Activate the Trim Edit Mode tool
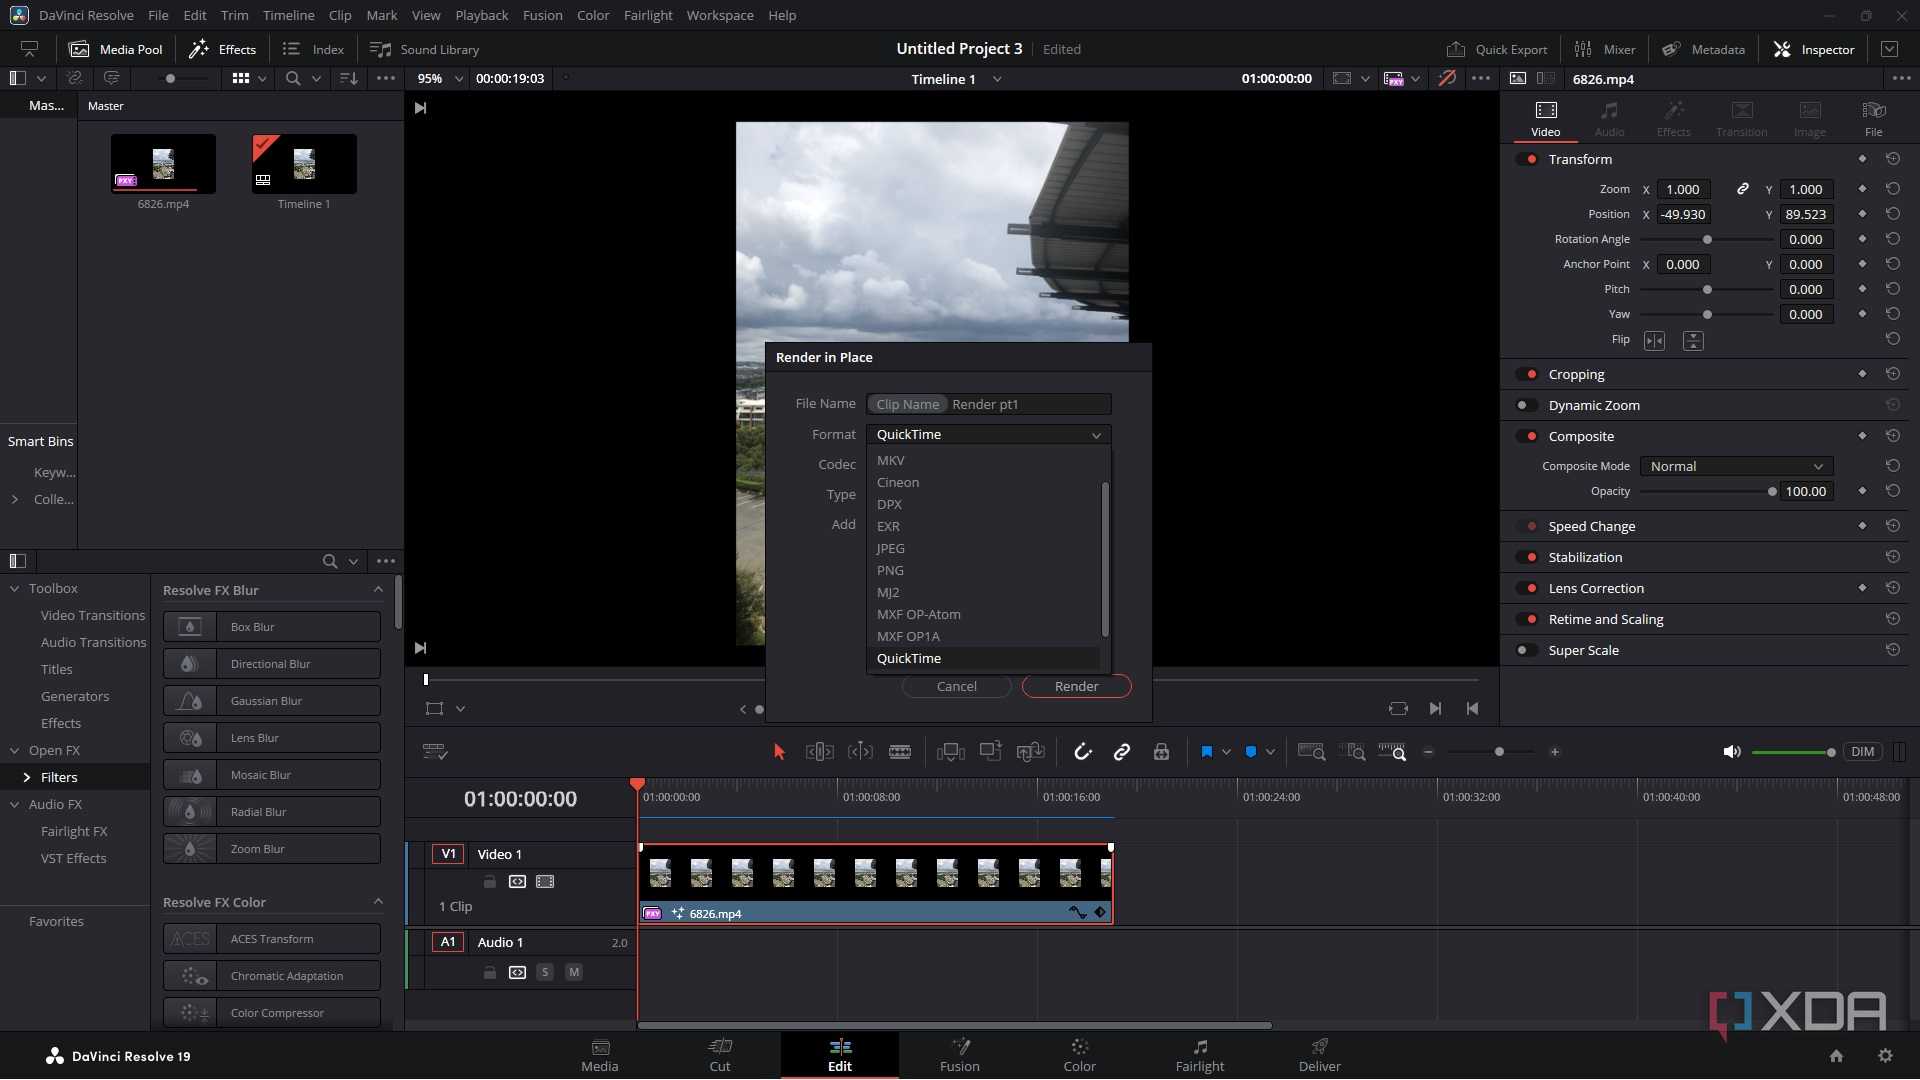 [x=819, y=752]
